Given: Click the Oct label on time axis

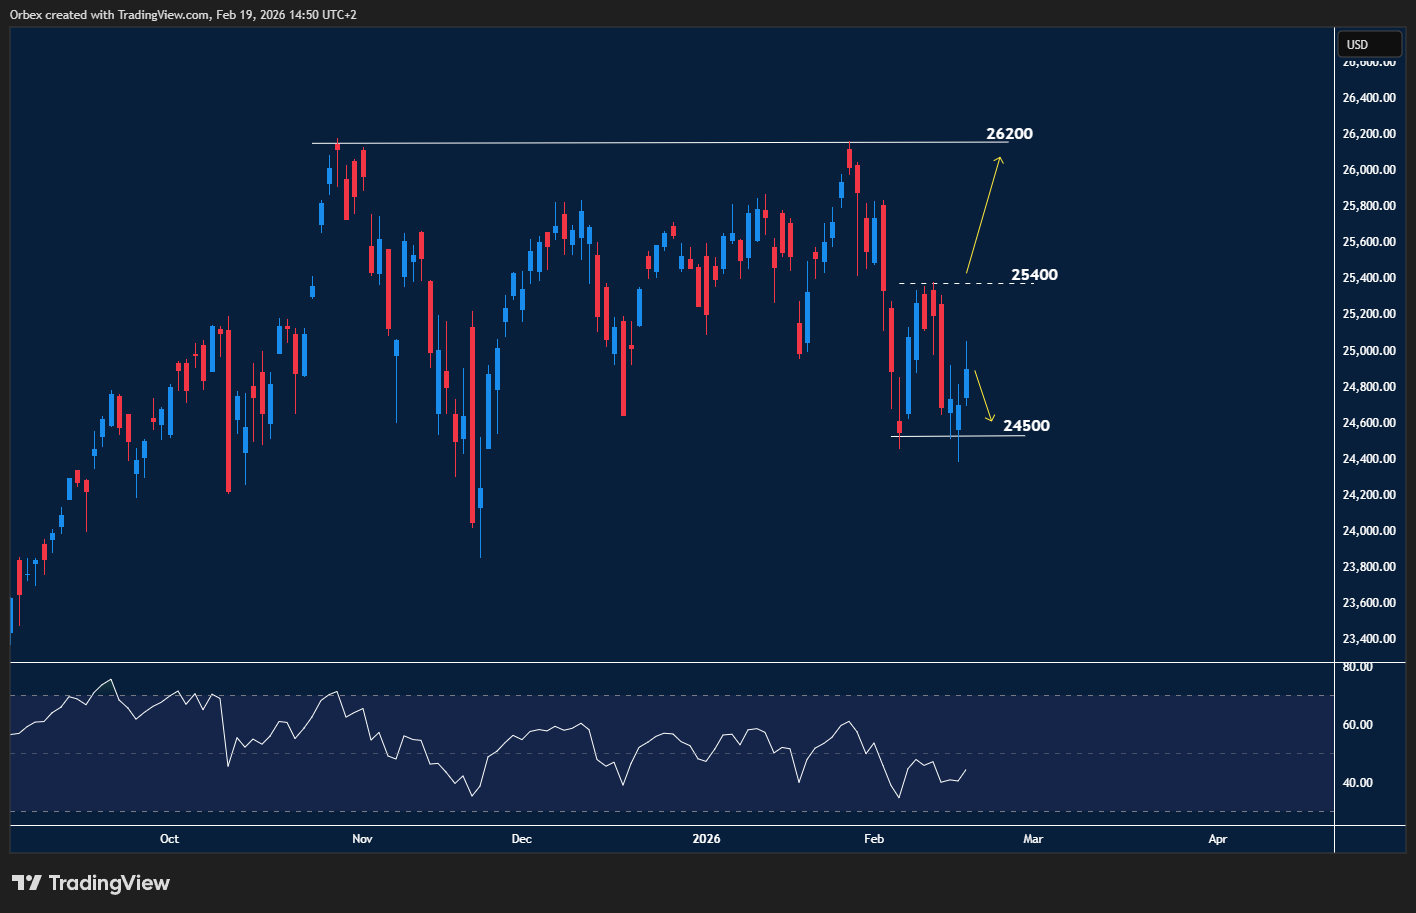Looking at the screenshot, I should (x=169, y=839).
